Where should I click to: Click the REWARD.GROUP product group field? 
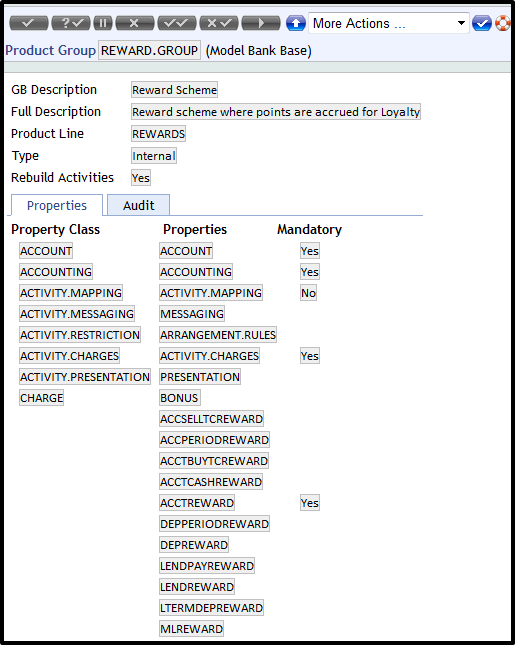(x=149, y=51)
